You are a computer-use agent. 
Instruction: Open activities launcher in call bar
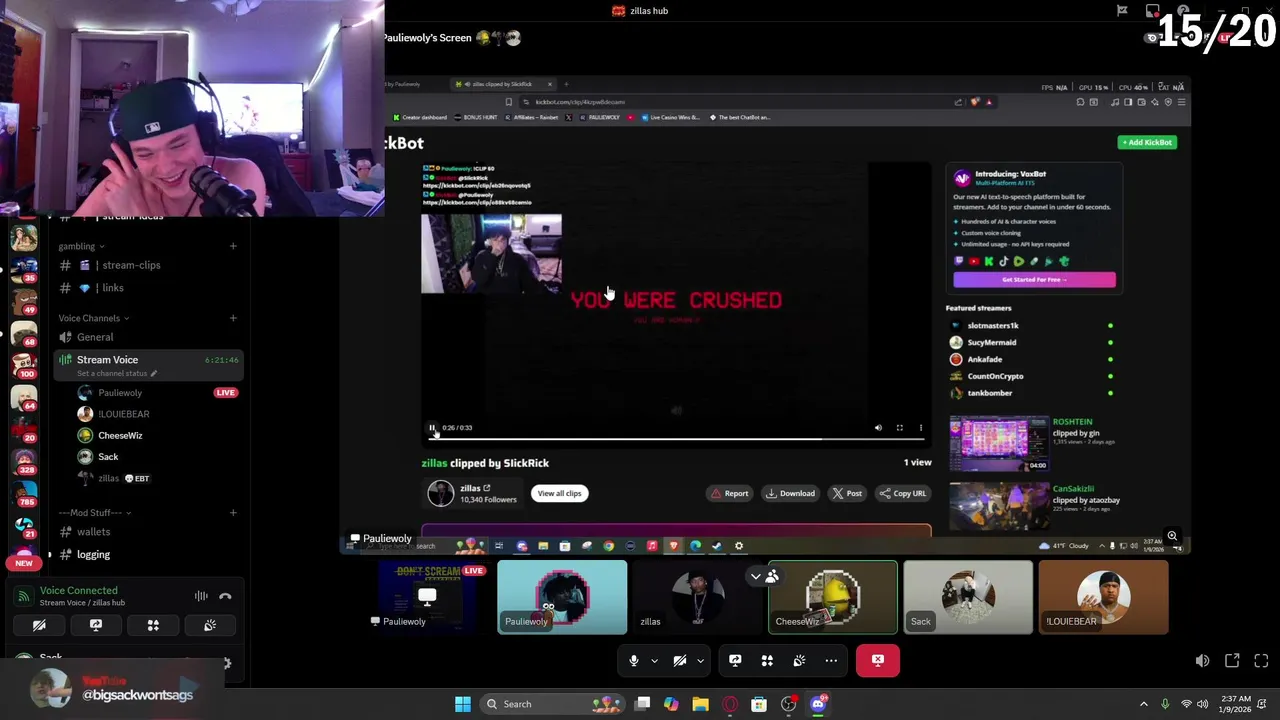point(767,660)
